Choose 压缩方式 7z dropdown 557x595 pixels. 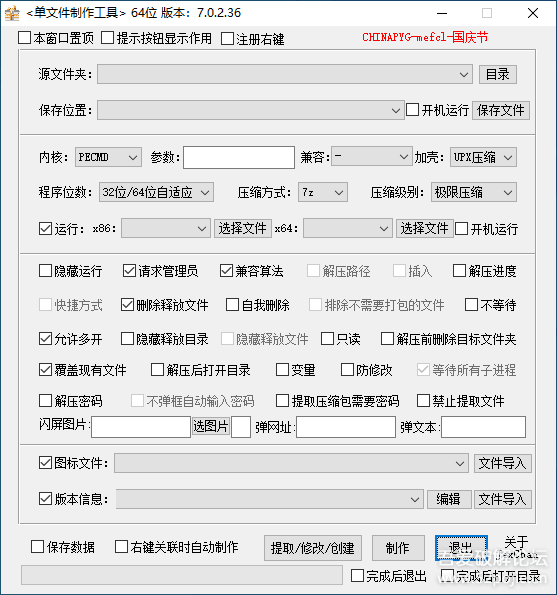pos(323,192)
